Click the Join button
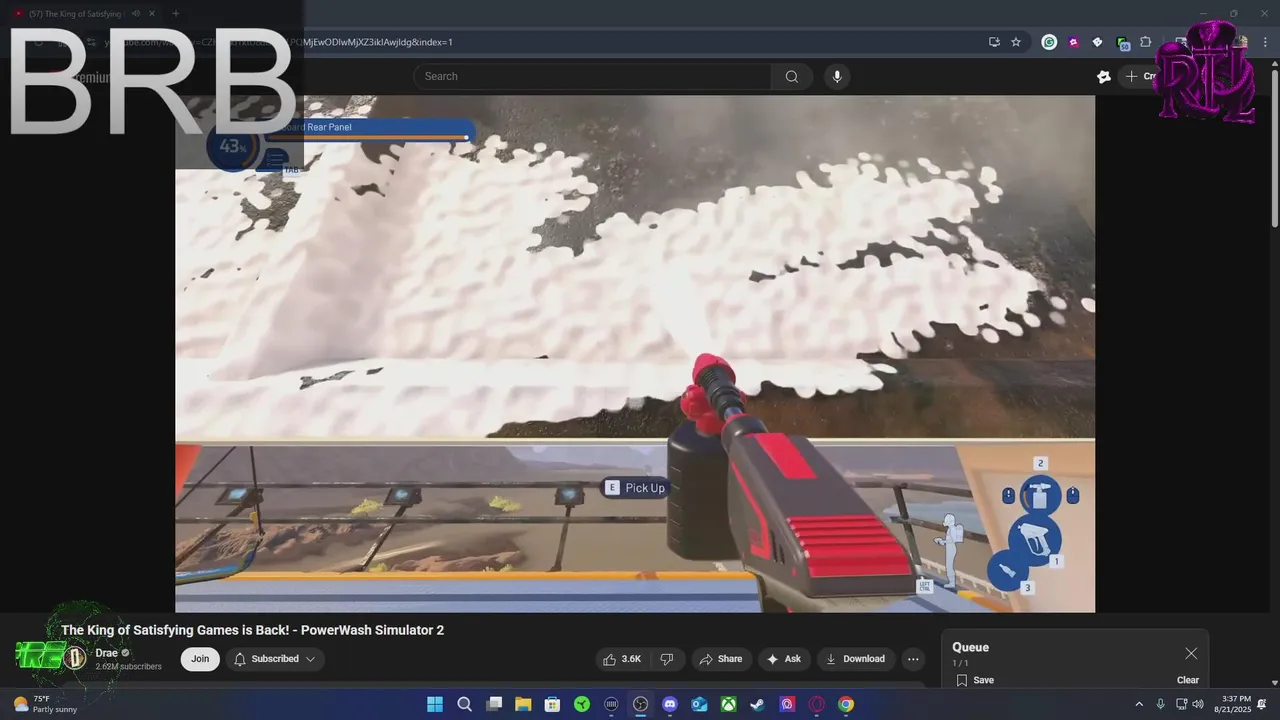The height and width of the screenshot is (720, 1280). (x=200, y=659)
